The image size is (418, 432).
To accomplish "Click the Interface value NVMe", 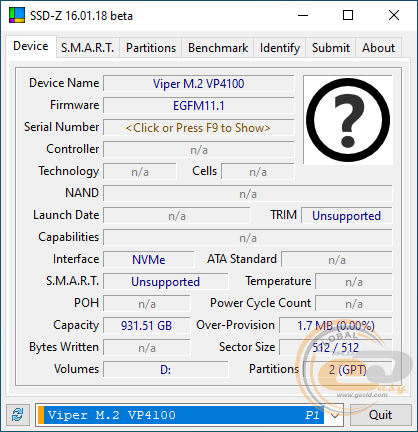I will pos(149,260).
